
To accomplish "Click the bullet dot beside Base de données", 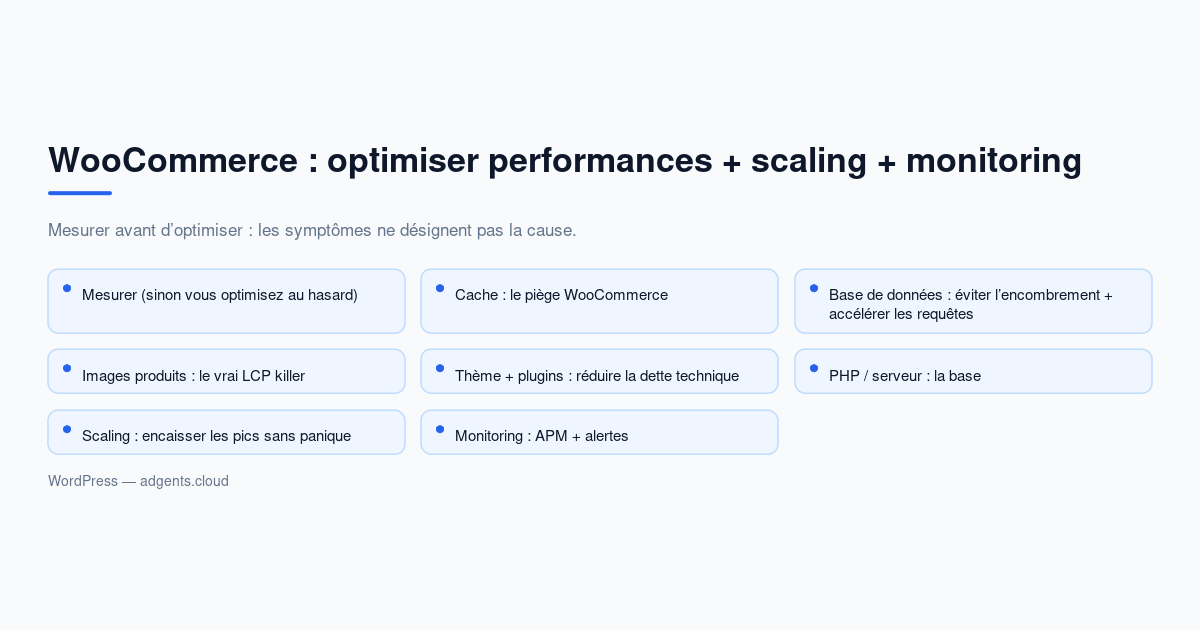I will [x=814, y=288].
